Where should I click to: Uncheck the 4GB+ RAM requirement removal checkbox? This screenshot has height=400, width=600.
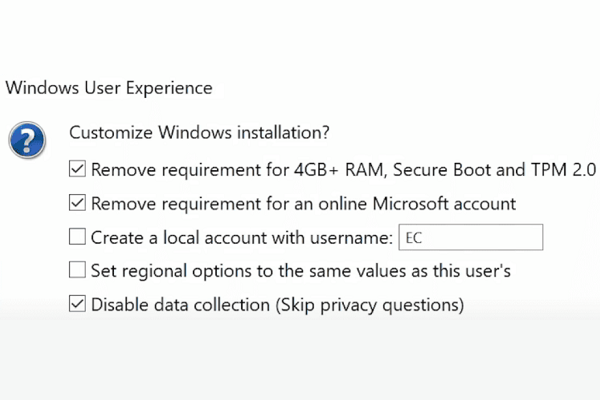pos(77,170)
